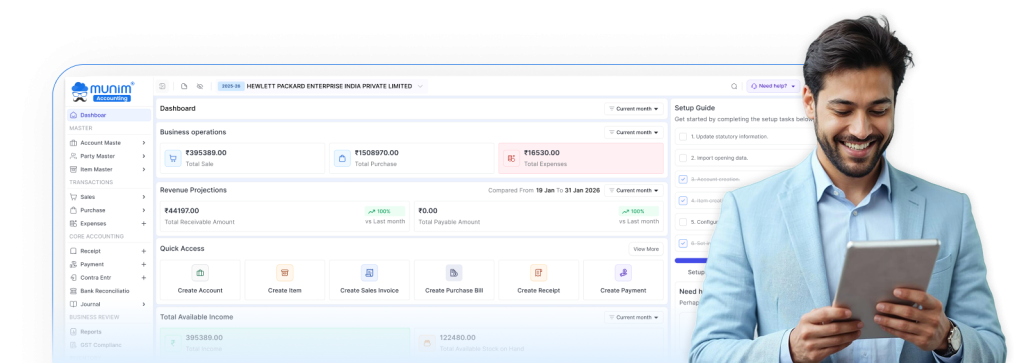This screenshot has height=363, width=1024.
Task: Click the Total Purchase bag icon
Action: (342, 158)
